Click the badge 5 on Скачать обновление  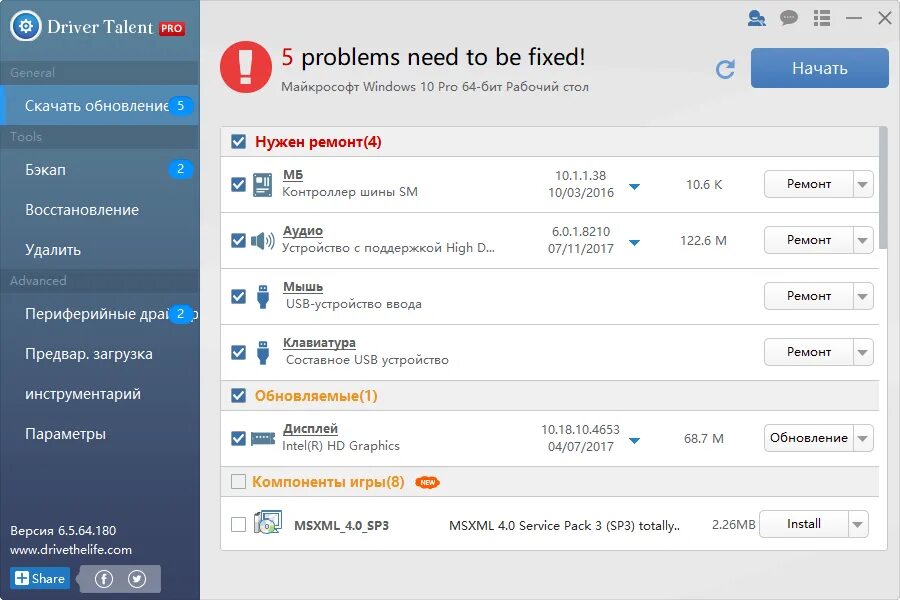pyautogui.click(x=180, y=106)
